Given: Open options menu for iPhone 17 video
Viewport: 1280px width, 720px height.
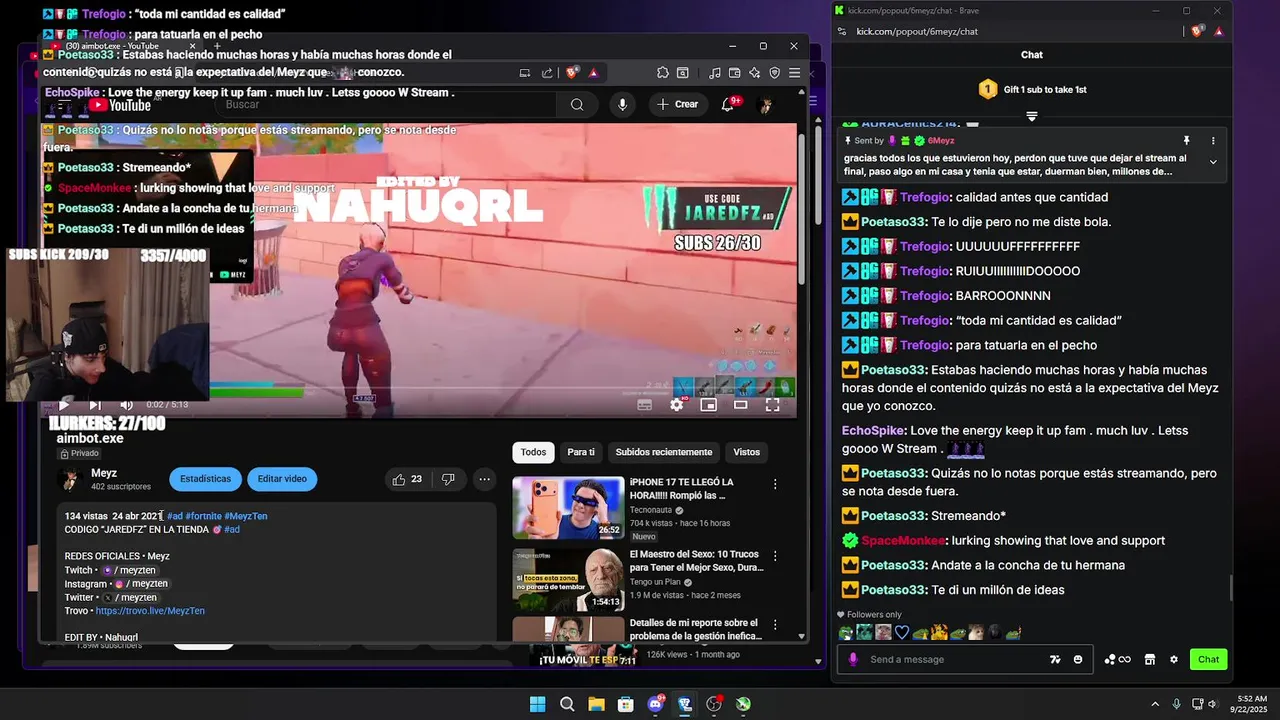Looking at the screenshot, I should [x=775, y=484].
